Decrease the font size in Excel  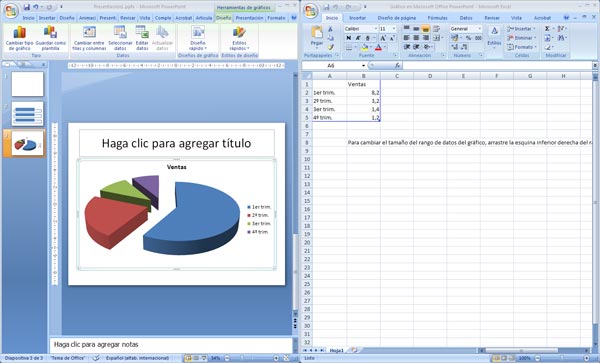click(392, 38)
